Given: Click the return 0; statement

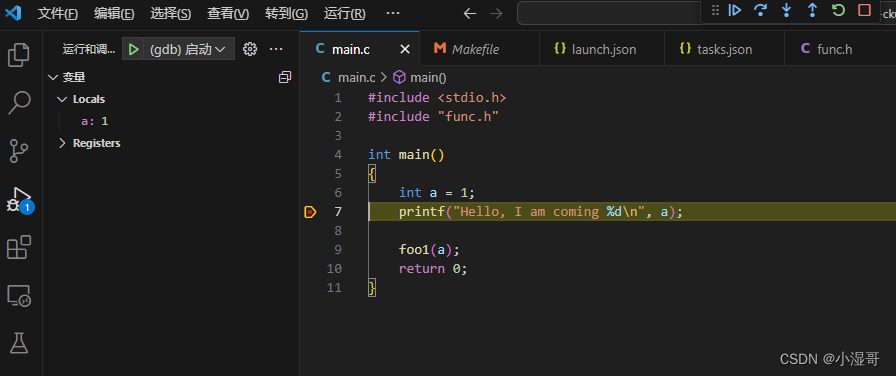Looking at the screenshot, I should (x=433, y=269).
